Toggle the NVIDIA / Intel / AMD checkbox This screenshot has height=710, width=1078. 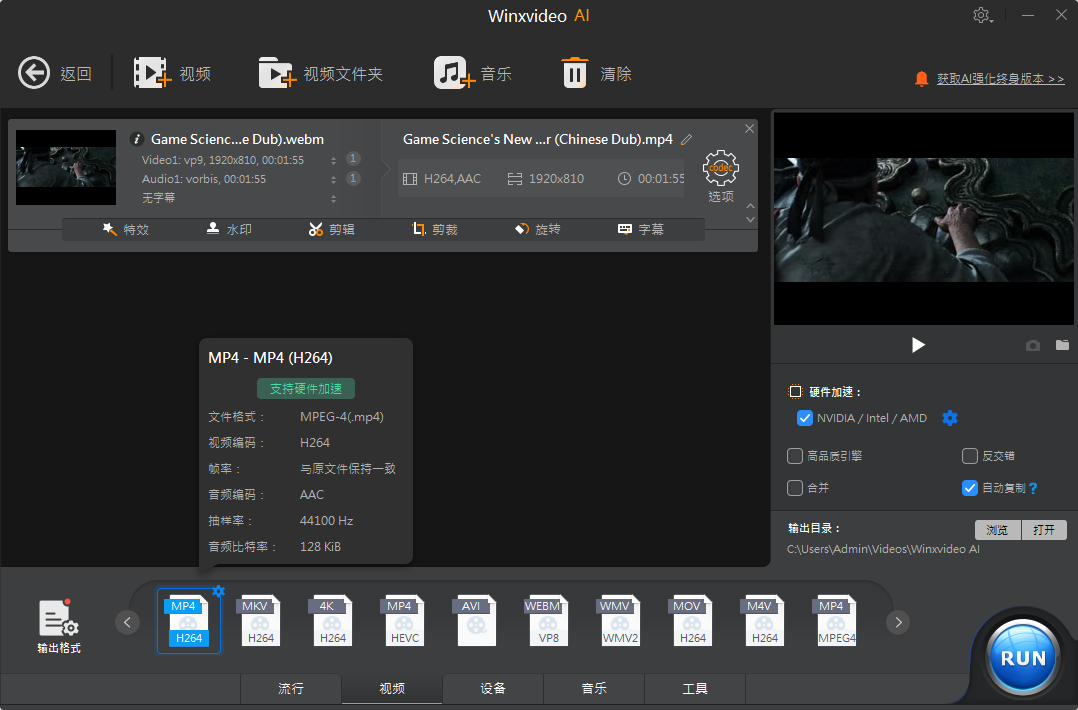(x=804, y=418)
